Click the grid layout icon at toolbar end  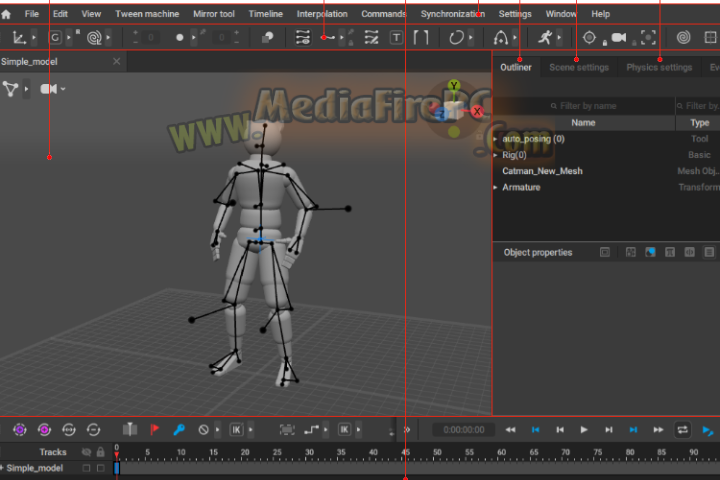tap(710, 38)
